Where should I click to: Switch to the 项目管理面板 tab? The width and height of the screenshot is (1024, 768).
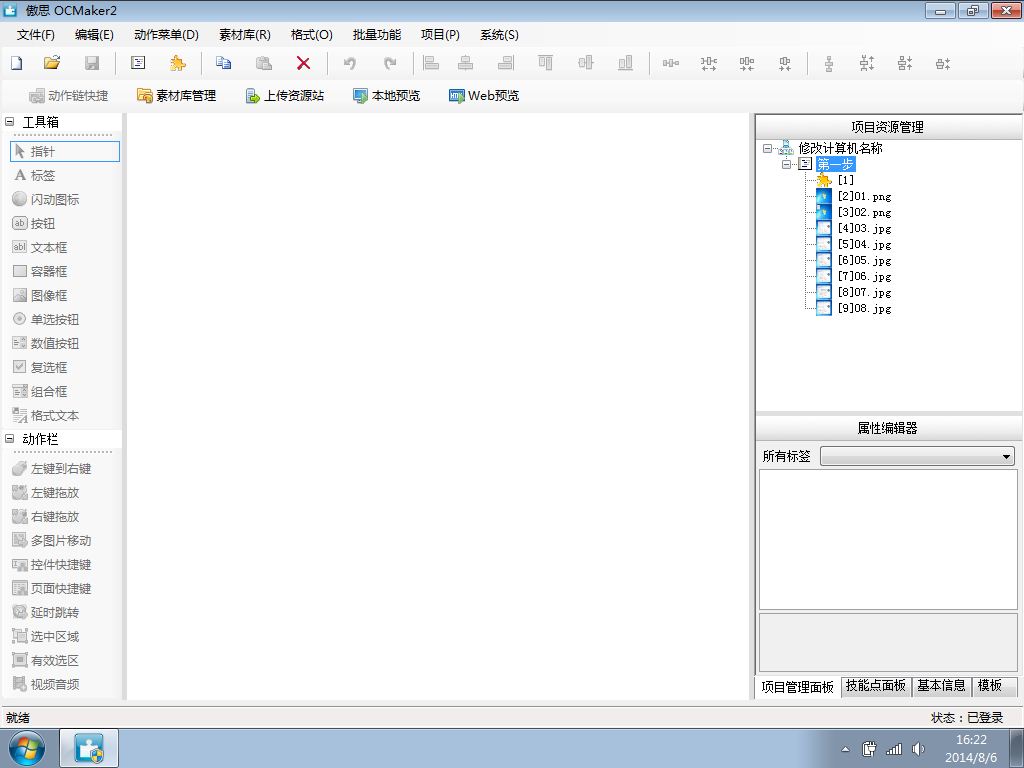797,687
